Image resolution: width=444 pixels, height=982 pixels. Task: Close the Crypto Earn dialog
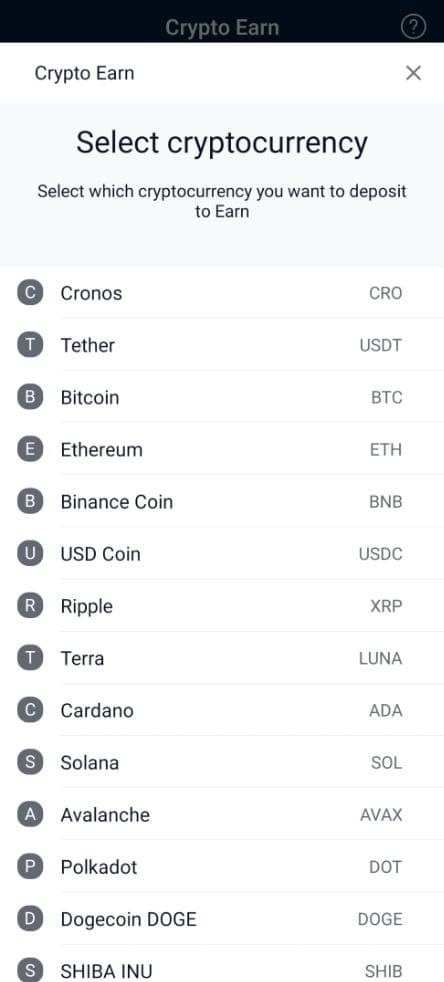[413, 73]
